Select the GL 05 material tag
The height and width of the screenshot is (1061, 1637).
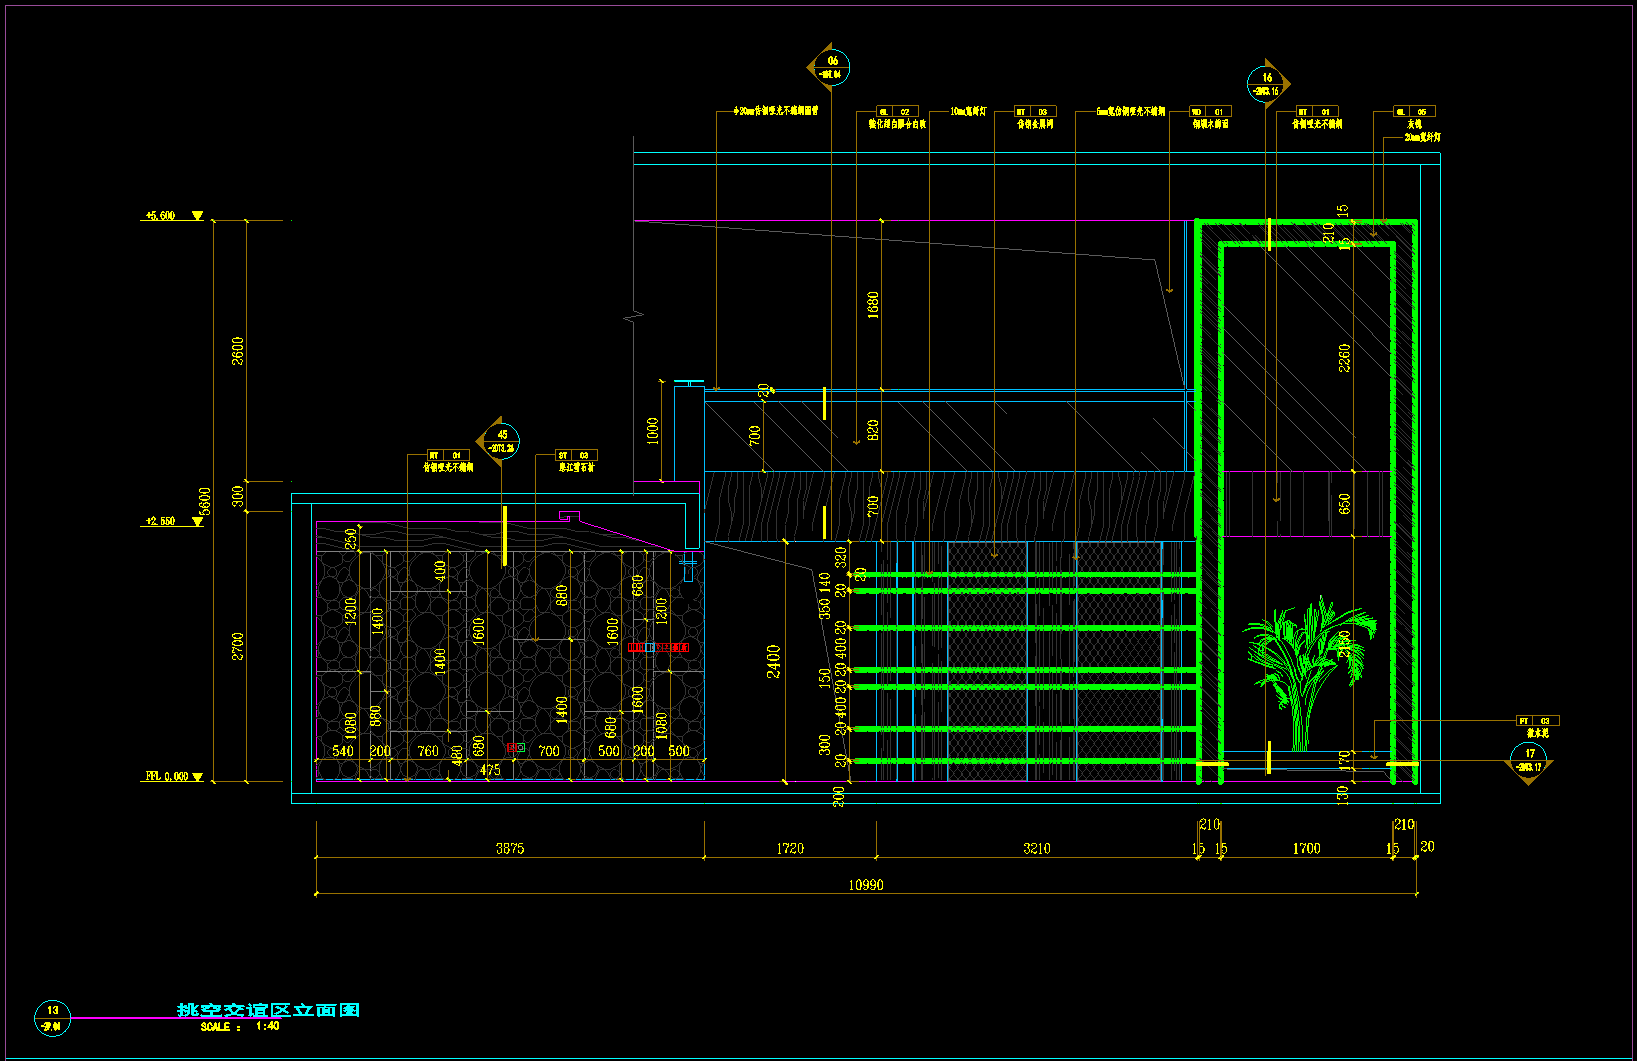click(1414, 112)
